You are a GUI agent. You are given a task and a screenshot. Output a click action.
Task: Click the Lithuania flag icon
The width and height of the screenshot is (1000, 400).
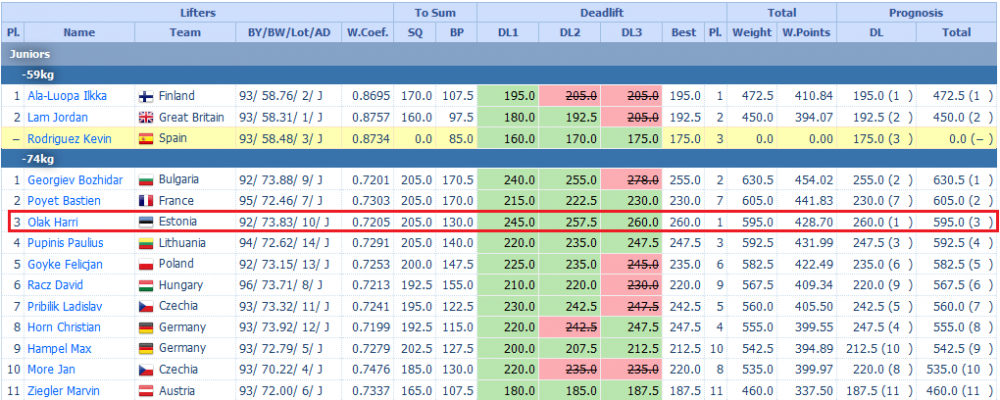pos(146,243)
